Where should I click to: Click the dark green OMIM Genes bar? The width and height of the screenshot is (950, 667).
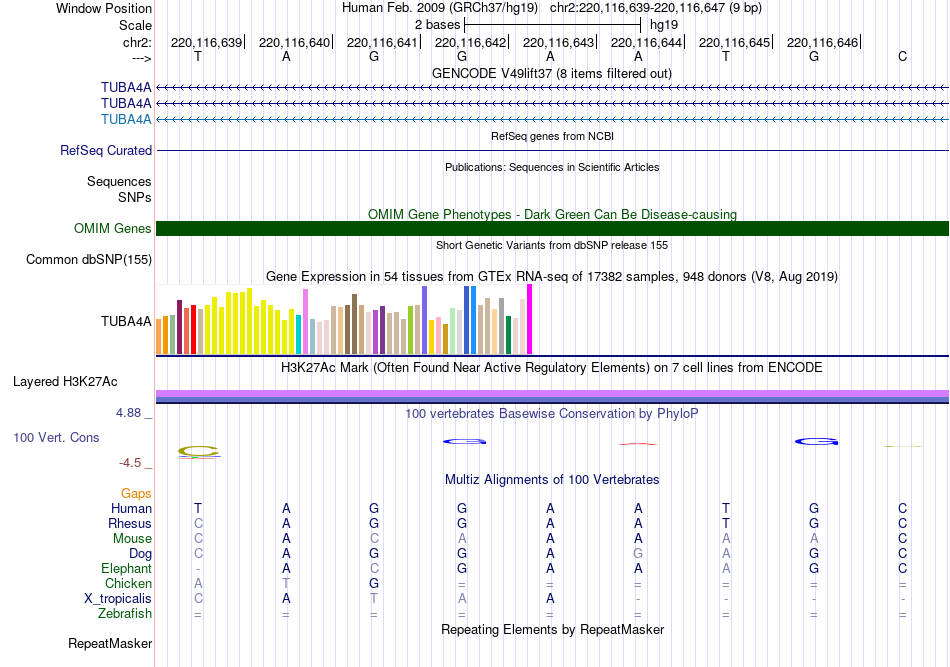point(552,228)
